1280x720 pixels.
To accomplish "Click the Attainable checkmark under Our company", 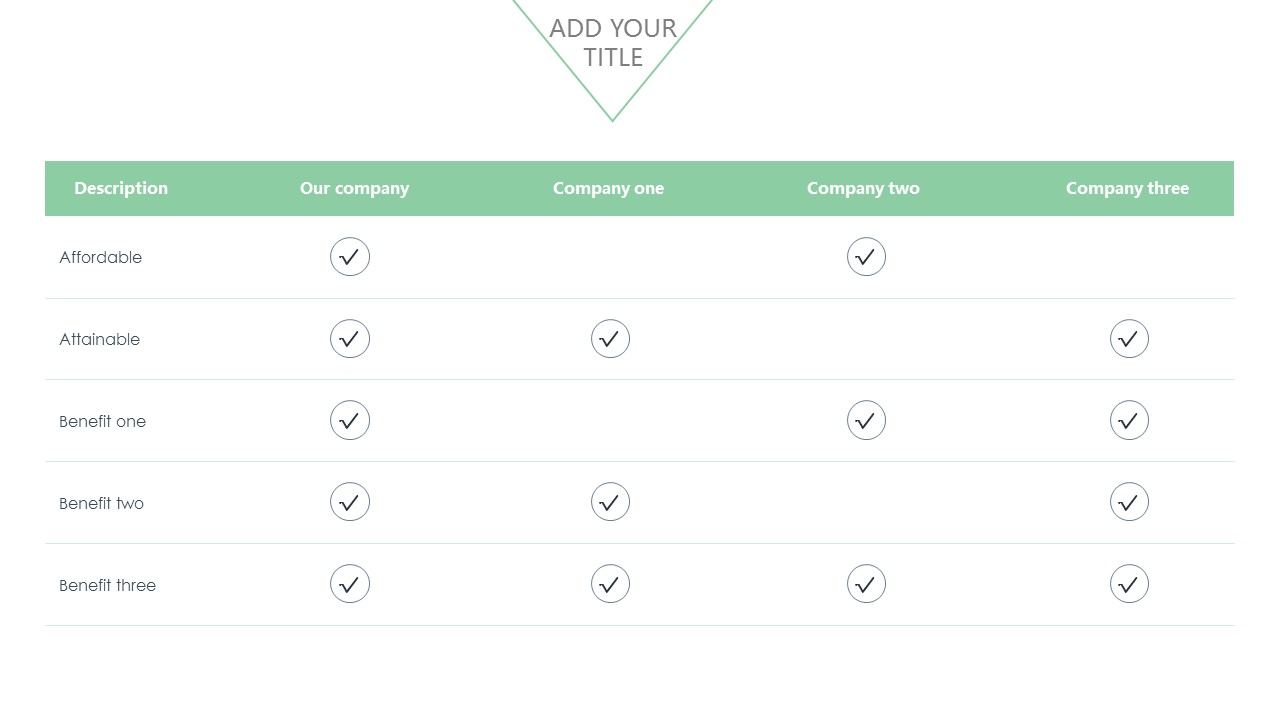I will tap(350, 339).
